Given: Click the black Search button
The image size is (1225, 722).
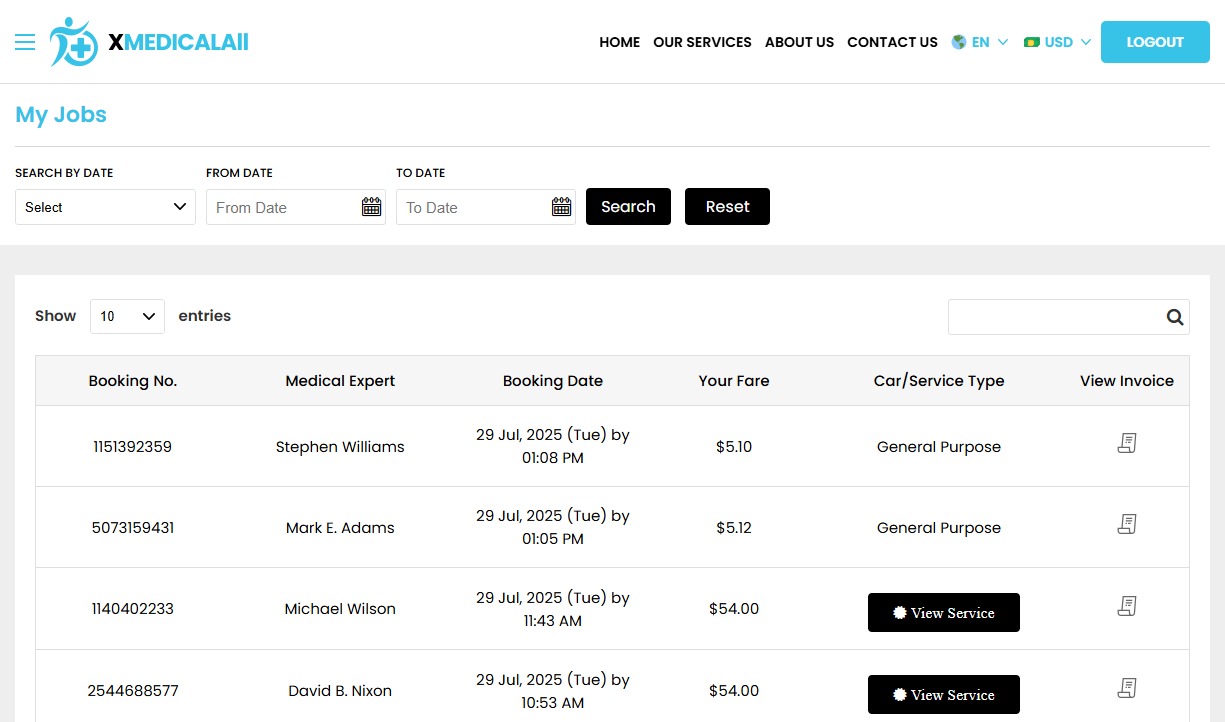Looking at the screenshot, I should (628, 207).
